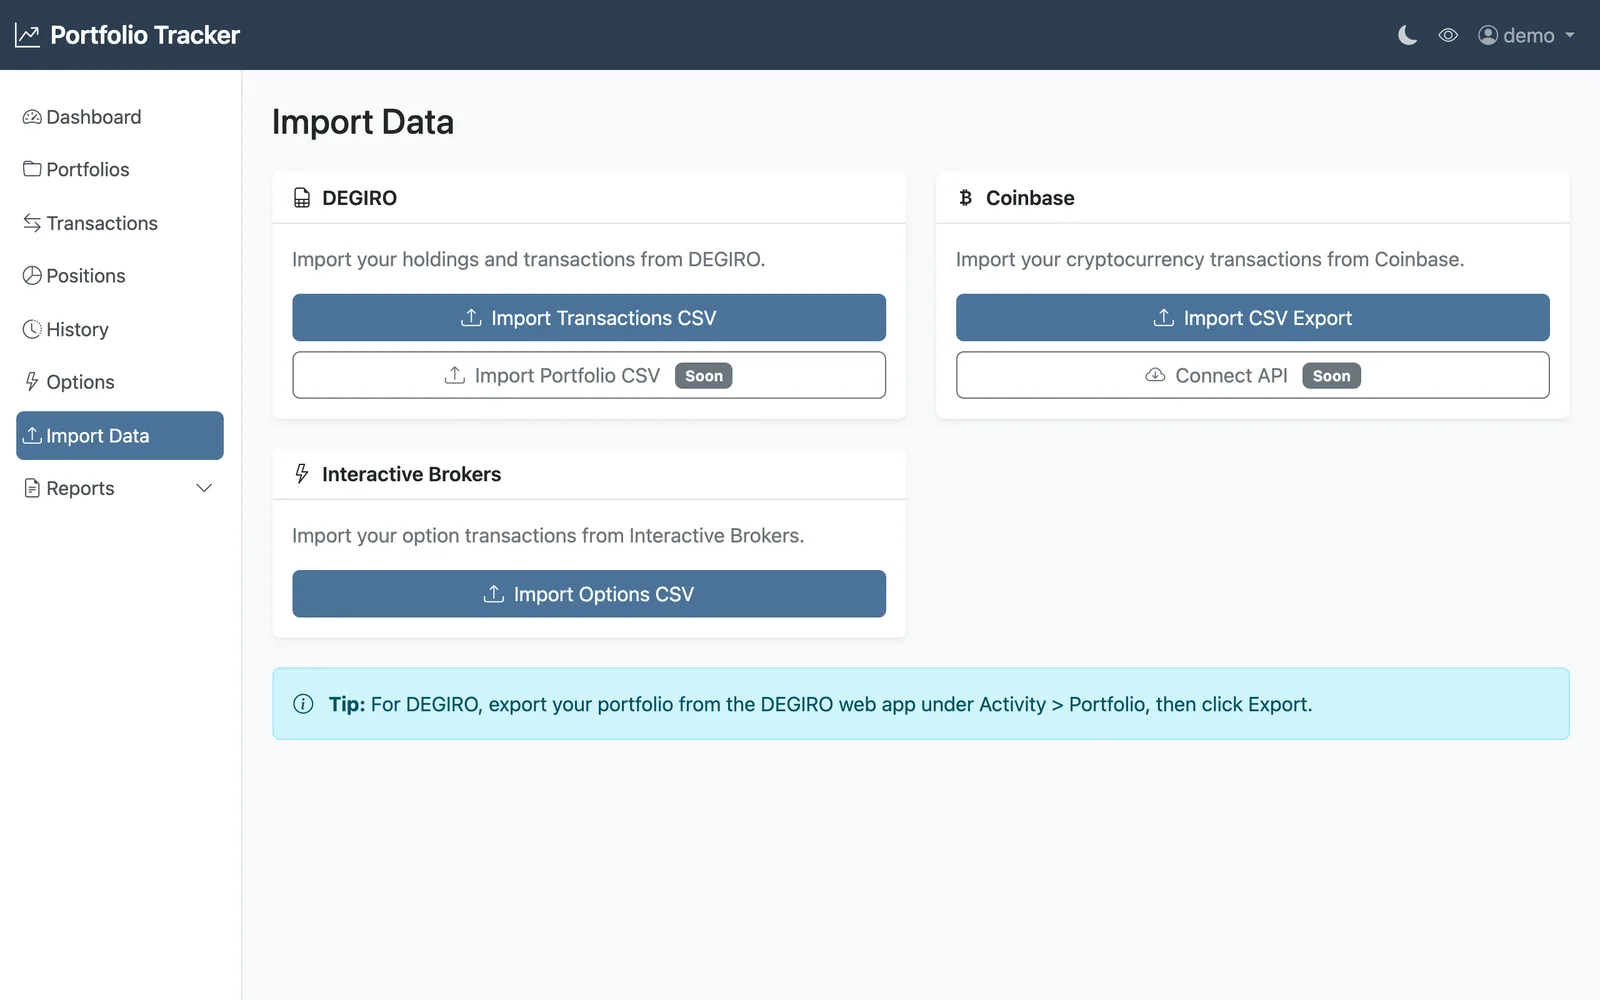Click the Options lightning icon in sidebar
Viewport: 1600px width, 1000px height.
click(32, 382)
